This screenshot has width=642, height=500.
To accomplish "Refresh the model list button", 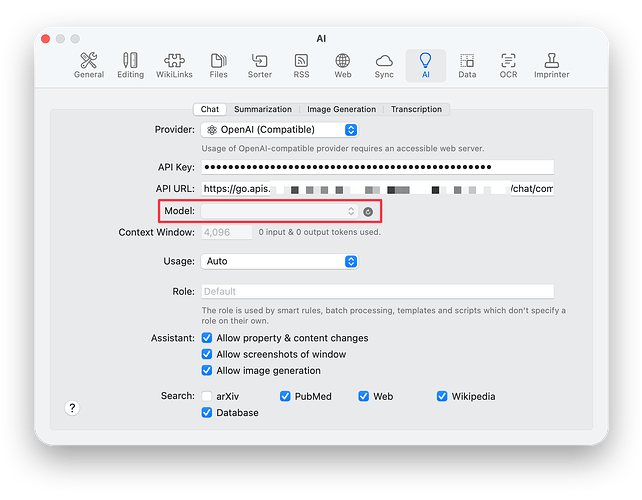I will tap(368, 211).
